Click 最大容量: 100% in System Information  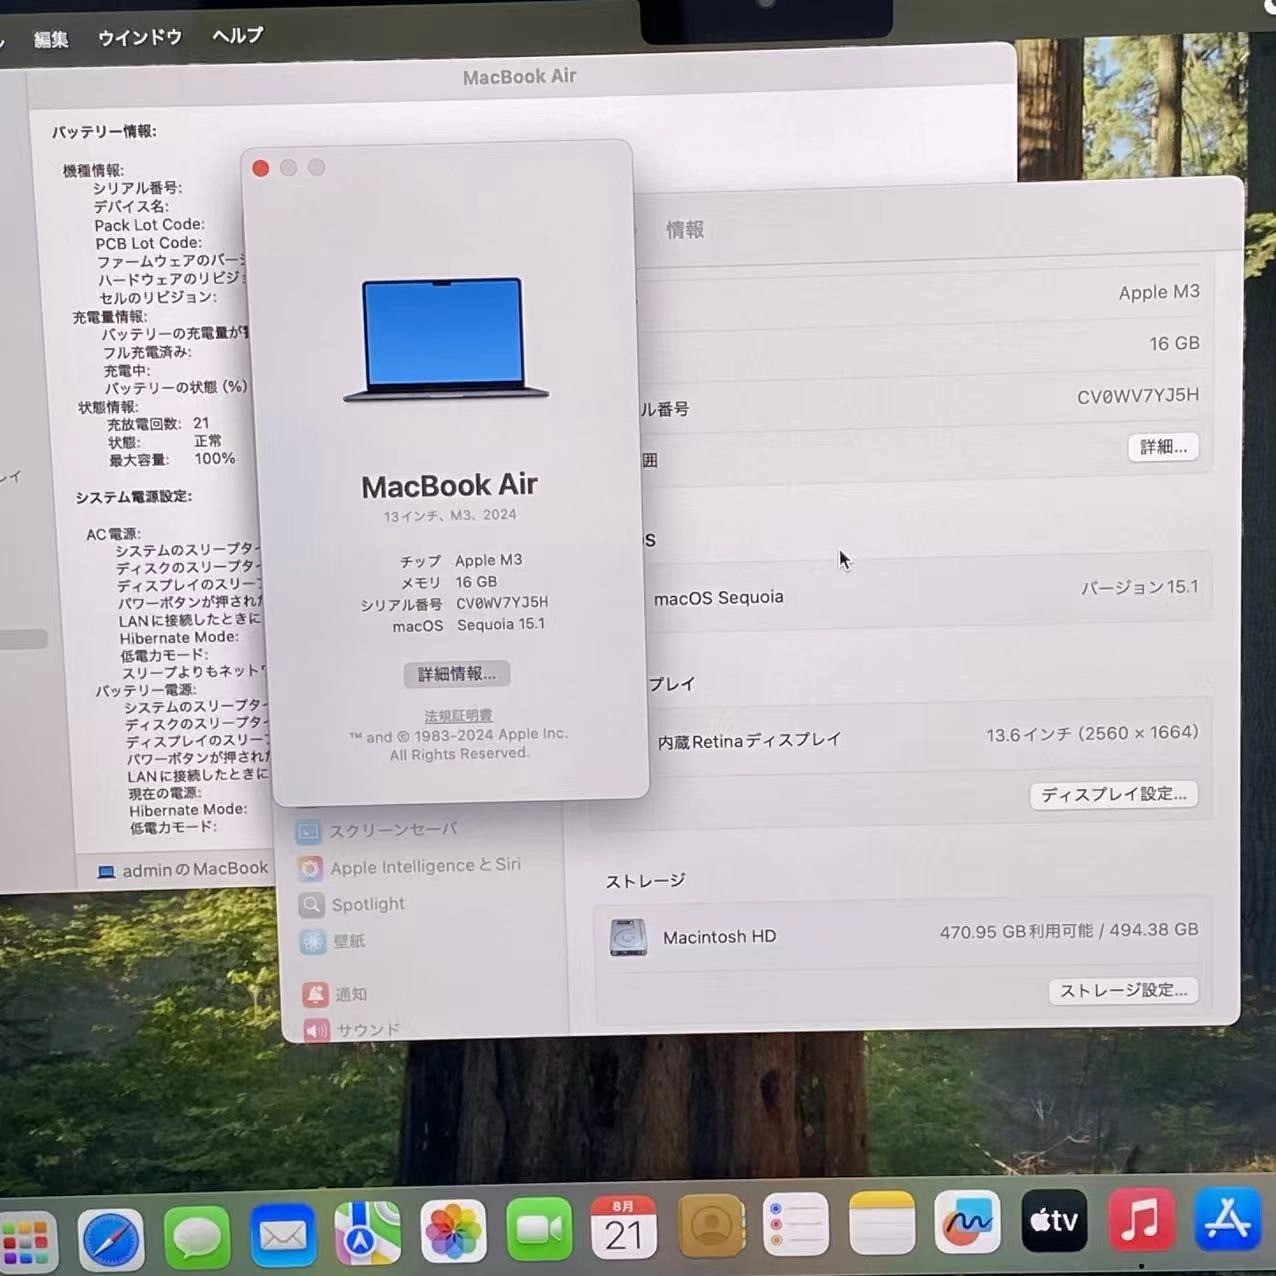coord(172,460)
